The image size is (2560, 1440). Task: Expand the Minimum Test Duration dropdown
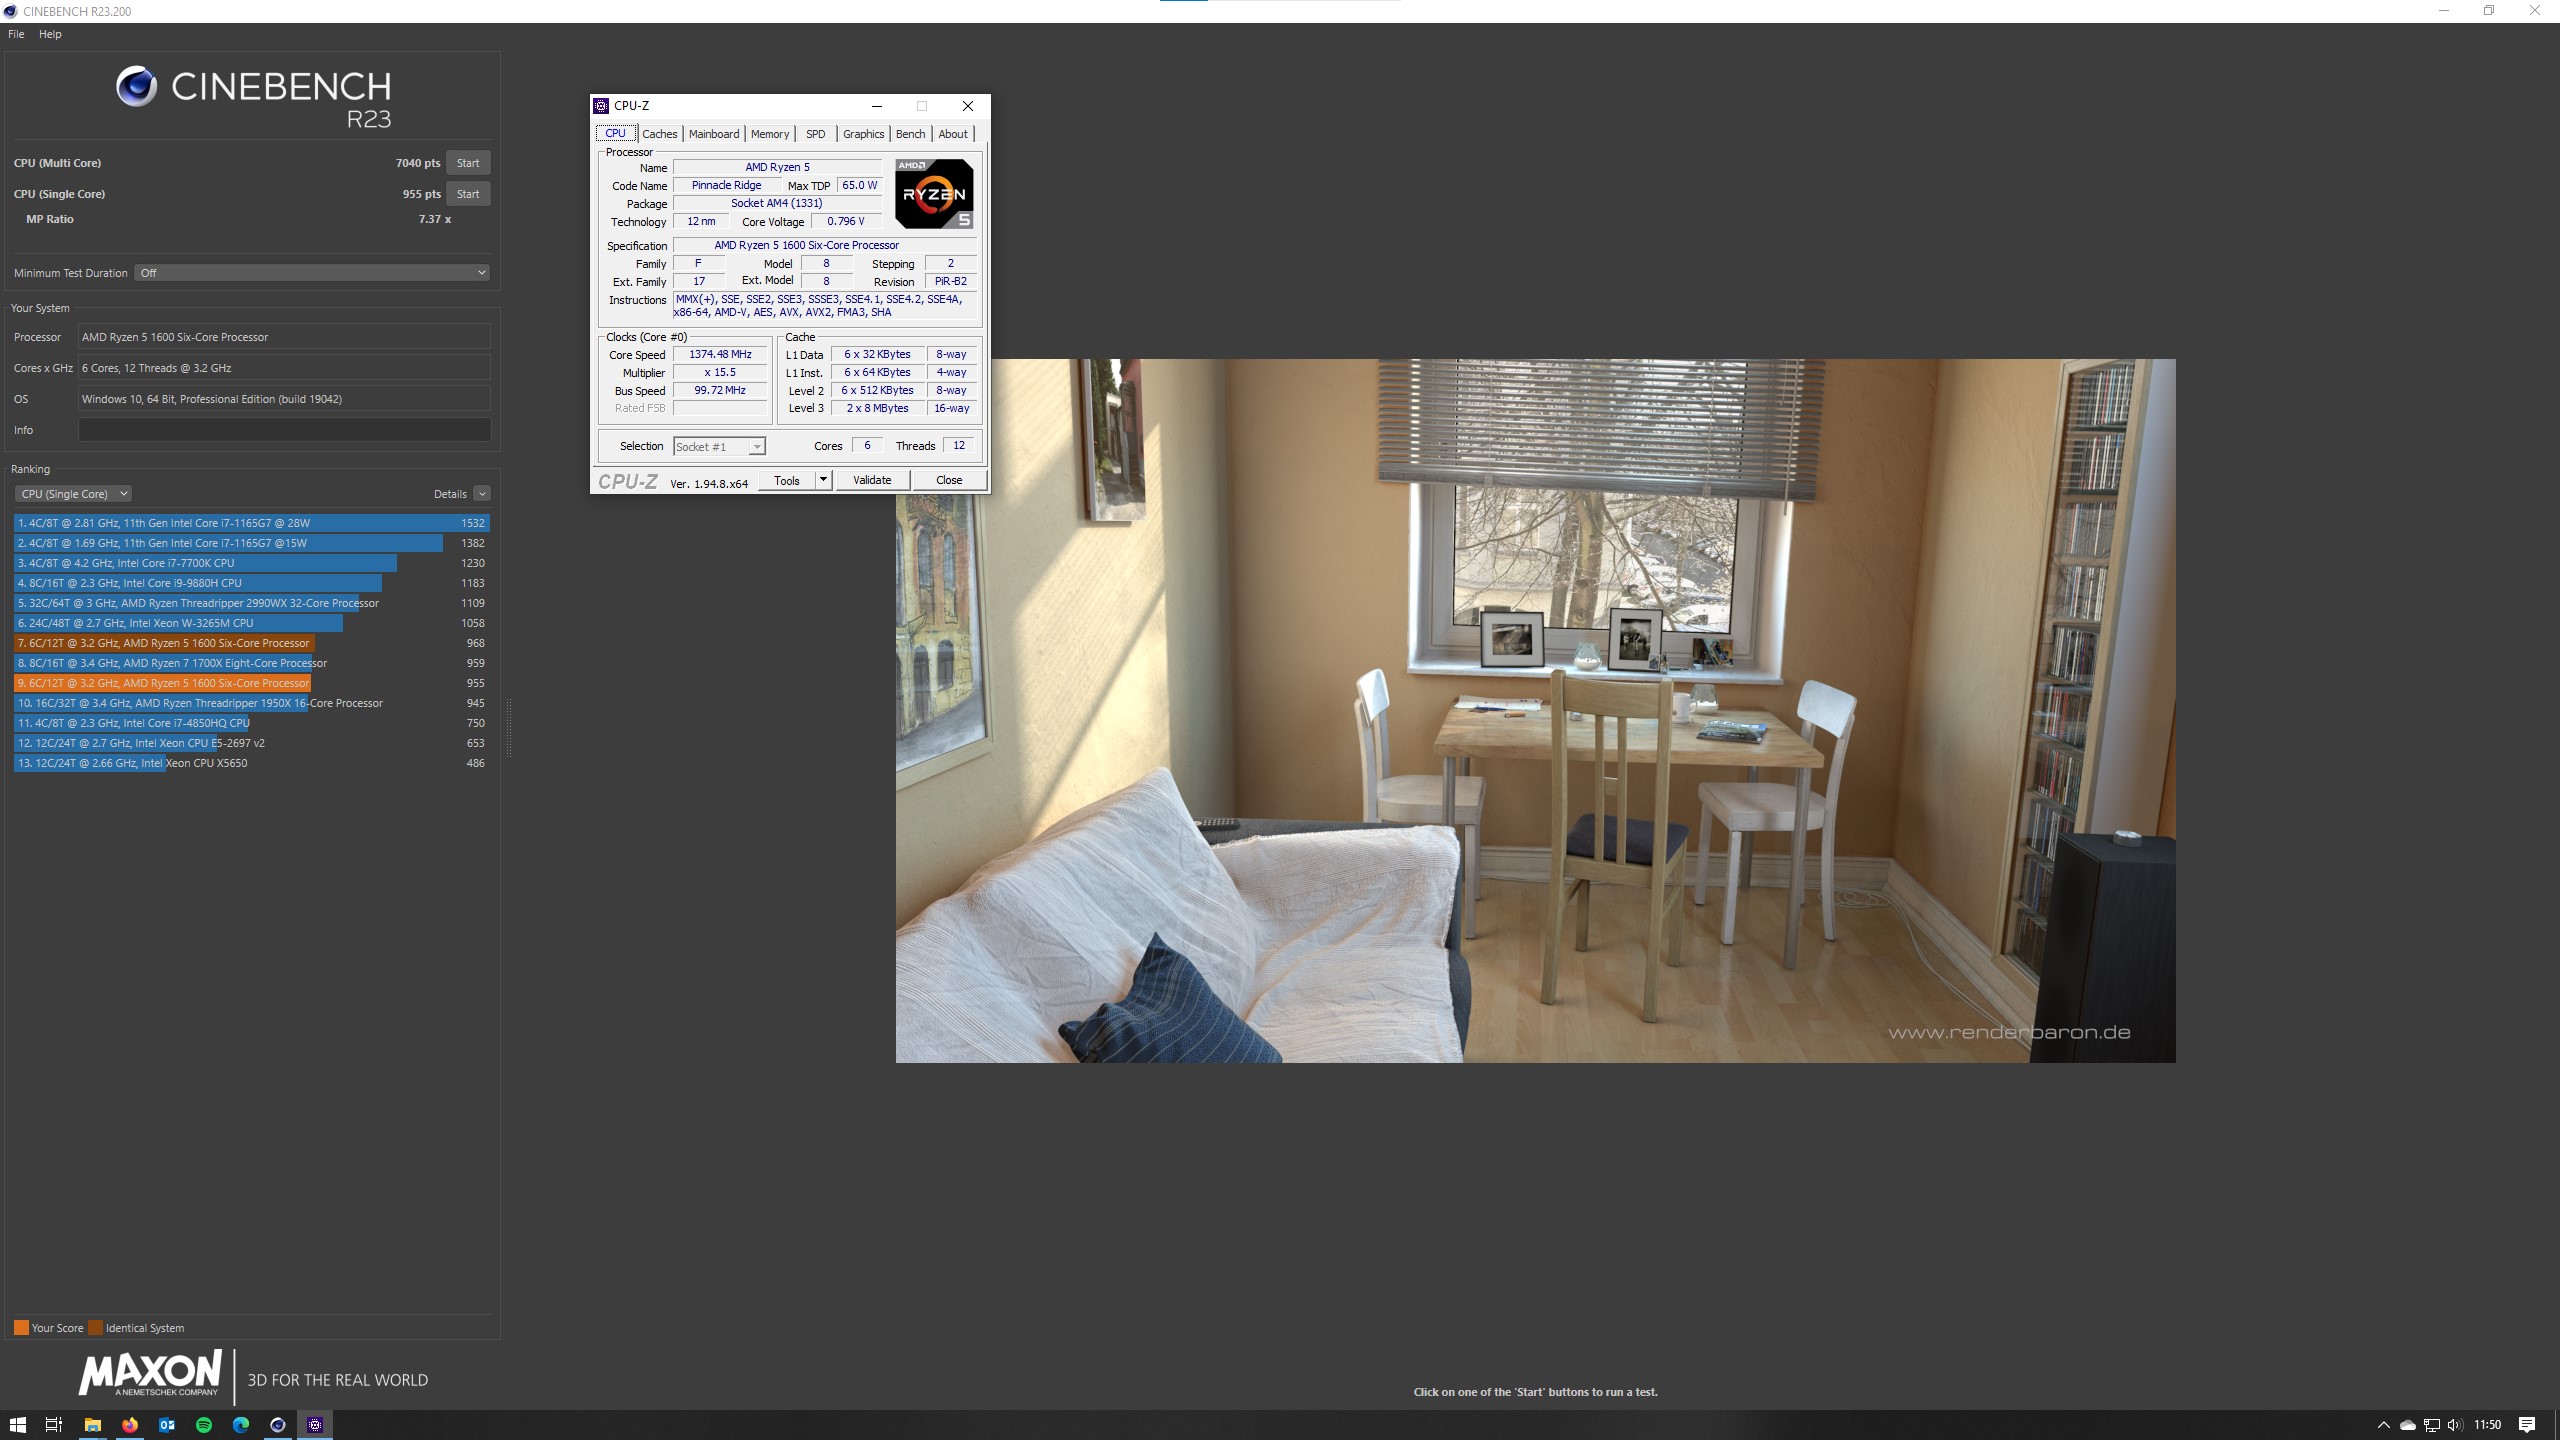click(312, 273)
